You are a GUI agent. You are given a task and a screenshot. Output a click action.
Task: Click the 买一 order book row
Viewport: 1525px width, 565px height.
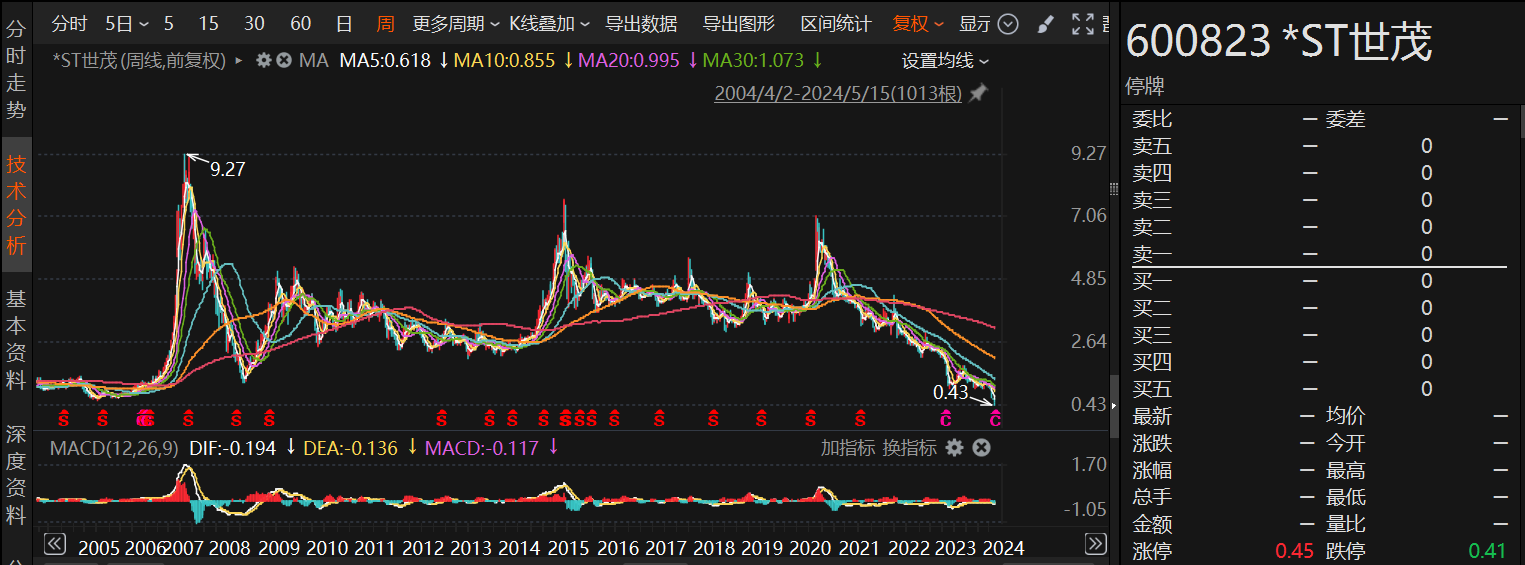pyautogui.click(x=1320, y=281)
